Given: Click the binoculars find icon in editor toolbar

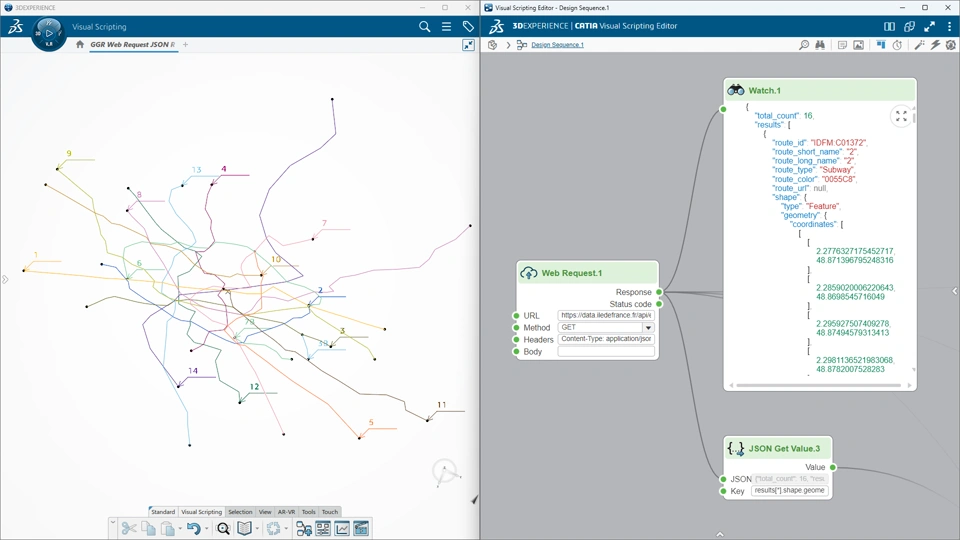Looking at the screenshot, I should click(x=820, y=45).
